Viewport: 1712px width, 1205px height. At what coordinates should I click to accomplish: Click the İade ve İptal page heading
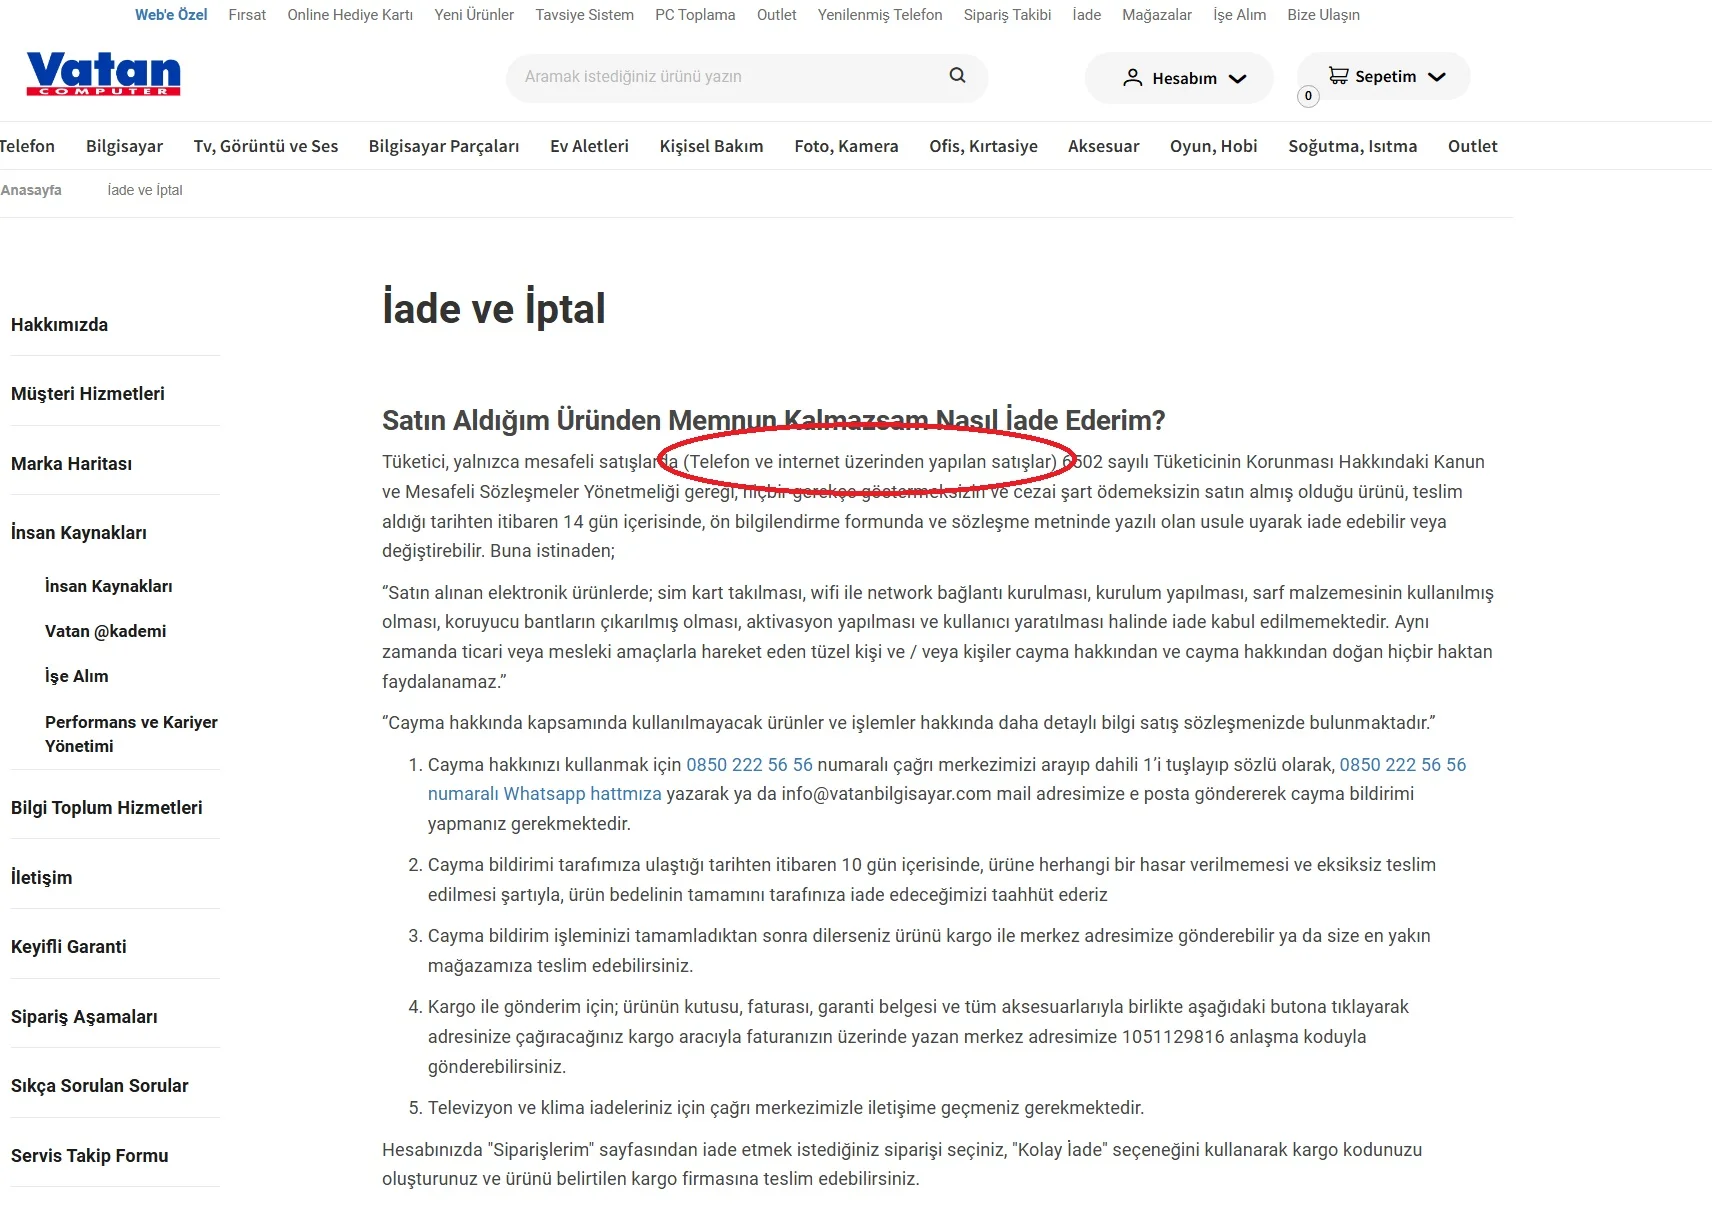pyautogui.click(x=494, y=309)
